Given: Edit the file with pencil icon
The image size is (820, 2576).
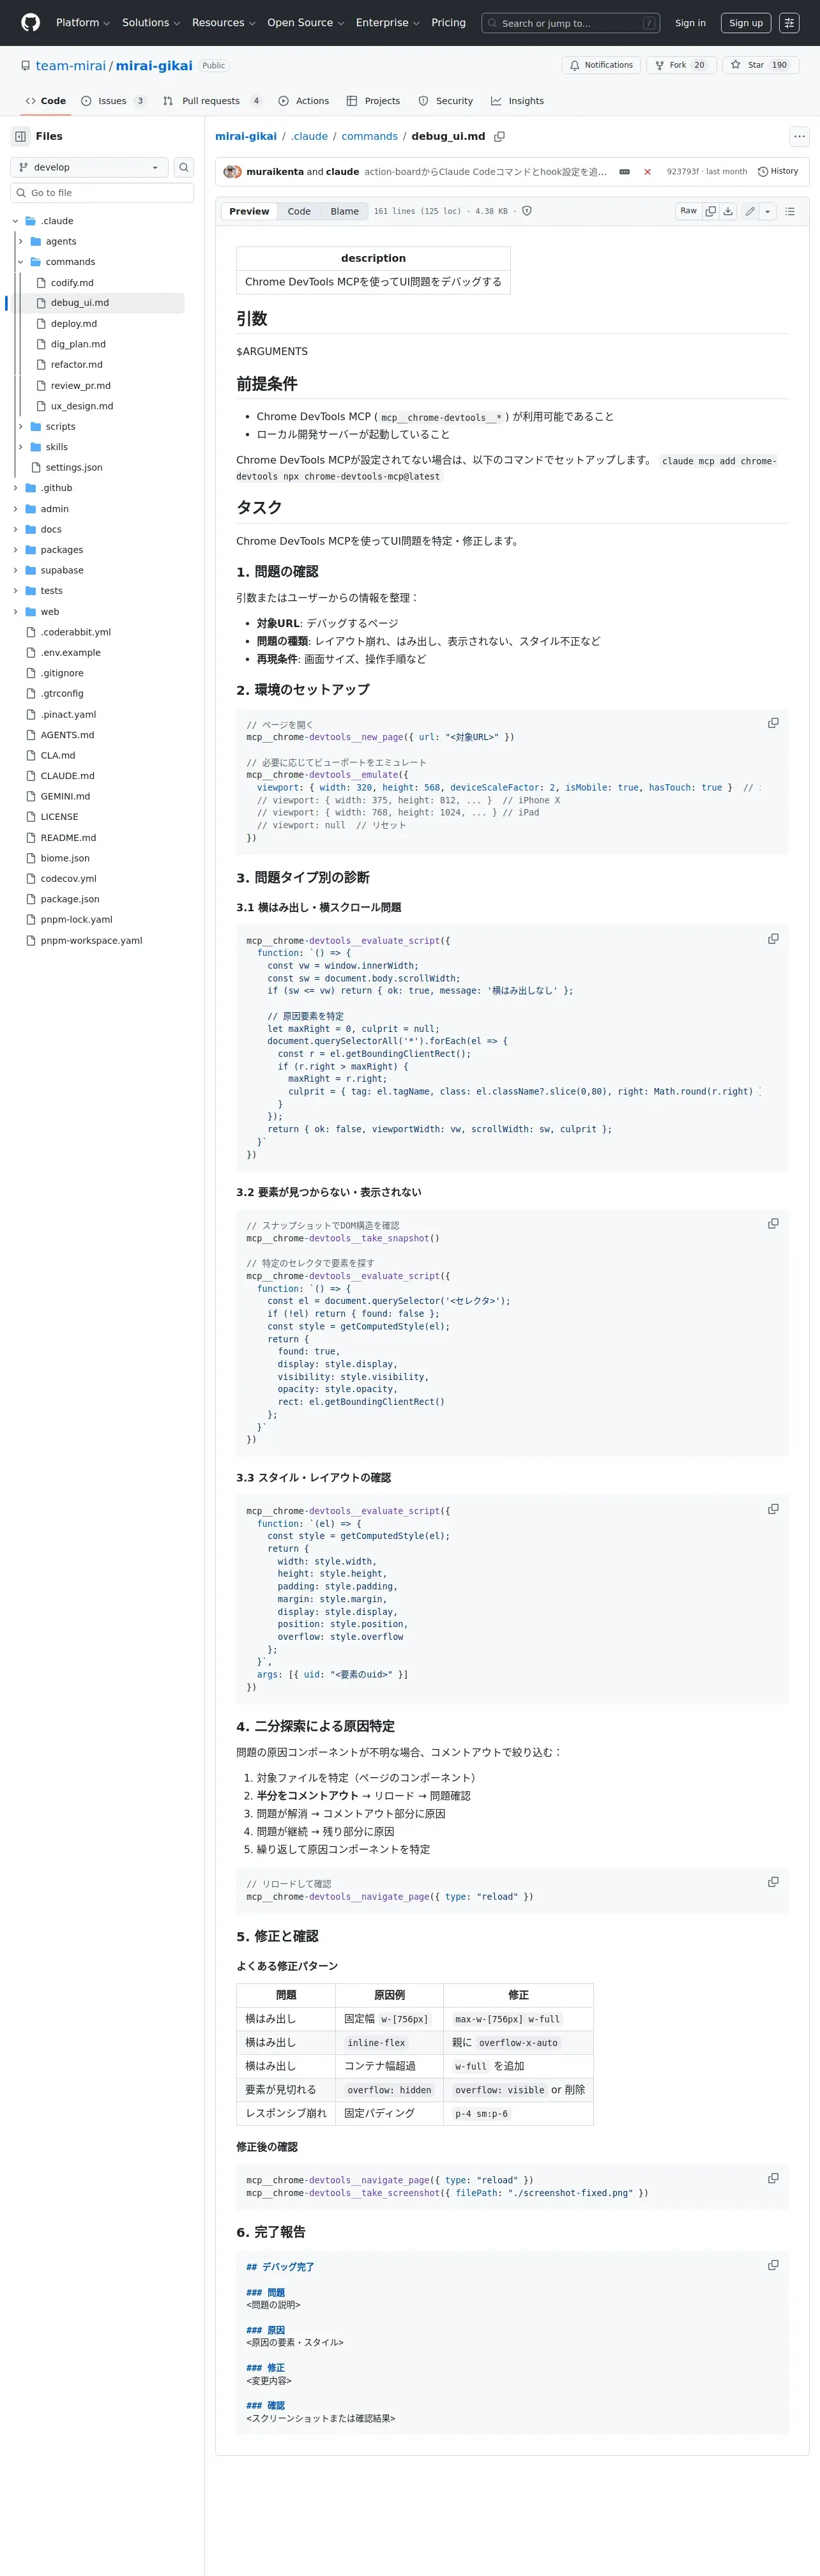Looking at the screenshot, I should coord(750,211).
